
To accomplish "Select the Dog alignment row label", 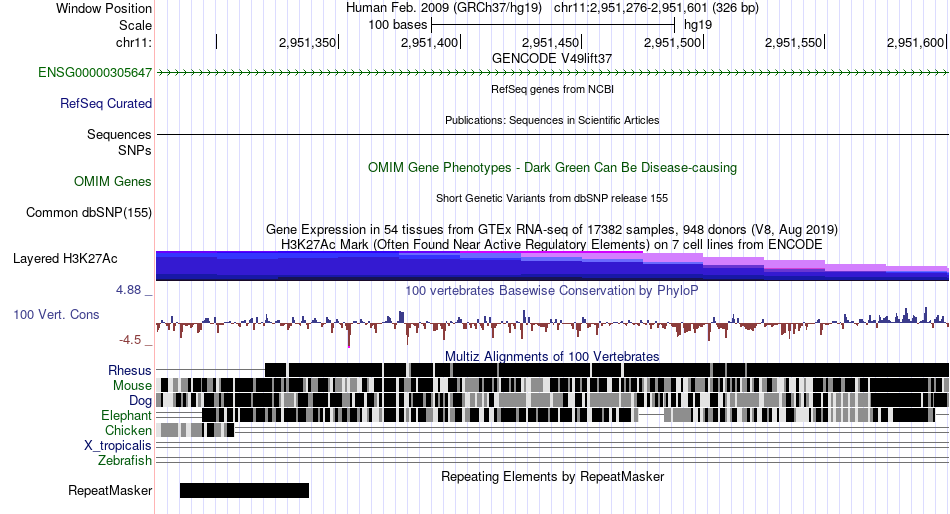I will coord(140,401).
